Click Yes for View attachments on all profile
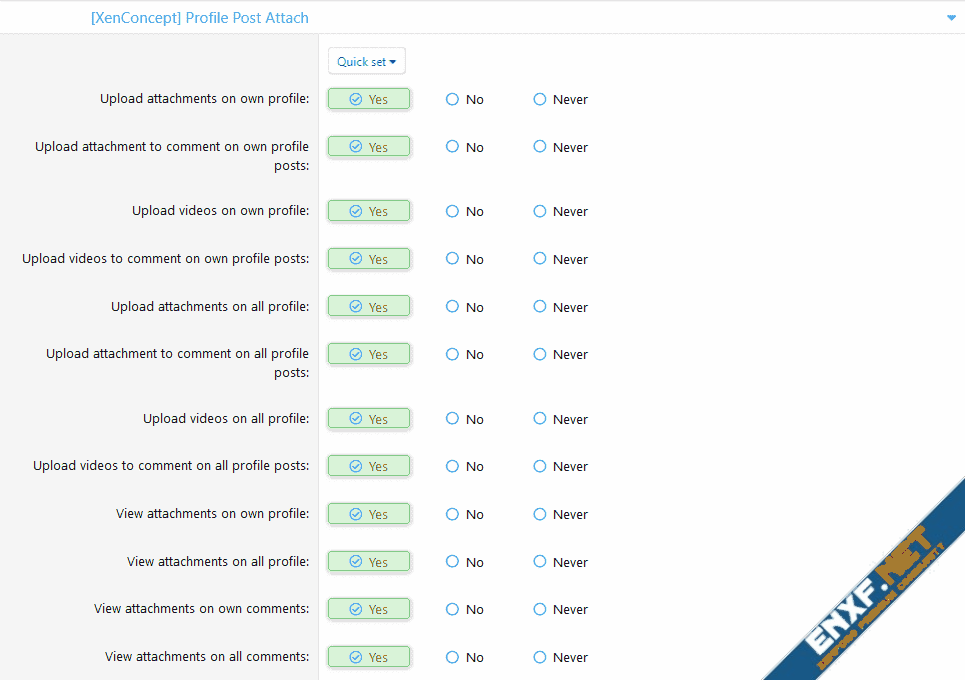965x680 pixels. coord(369,562)
